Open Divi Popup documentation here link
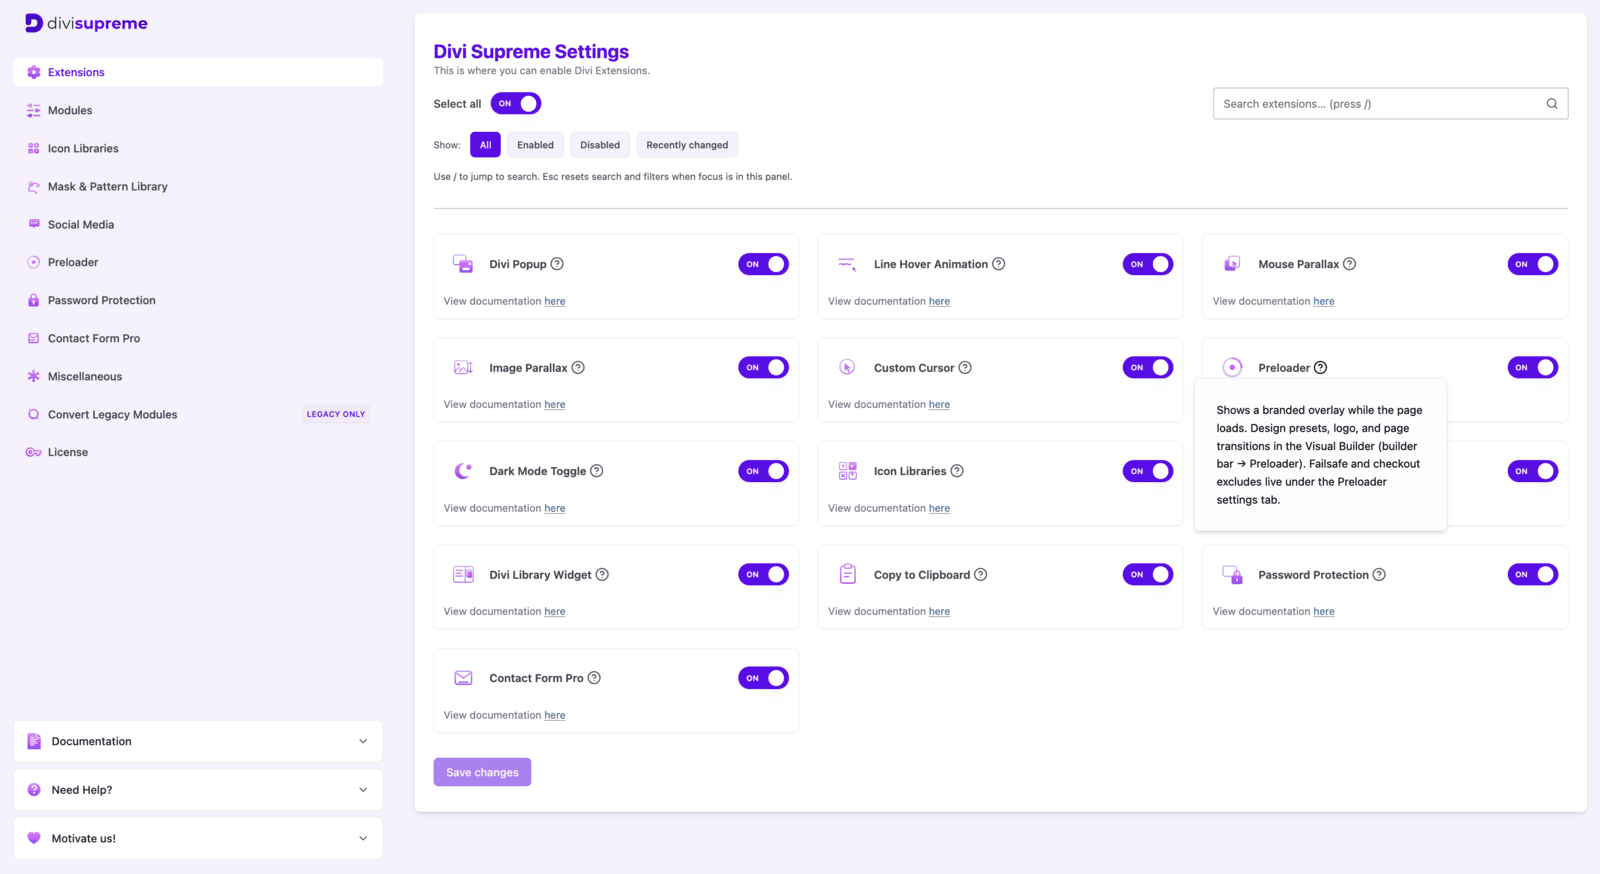Viewport: 1600px width, 874px height. coord(555,301)
